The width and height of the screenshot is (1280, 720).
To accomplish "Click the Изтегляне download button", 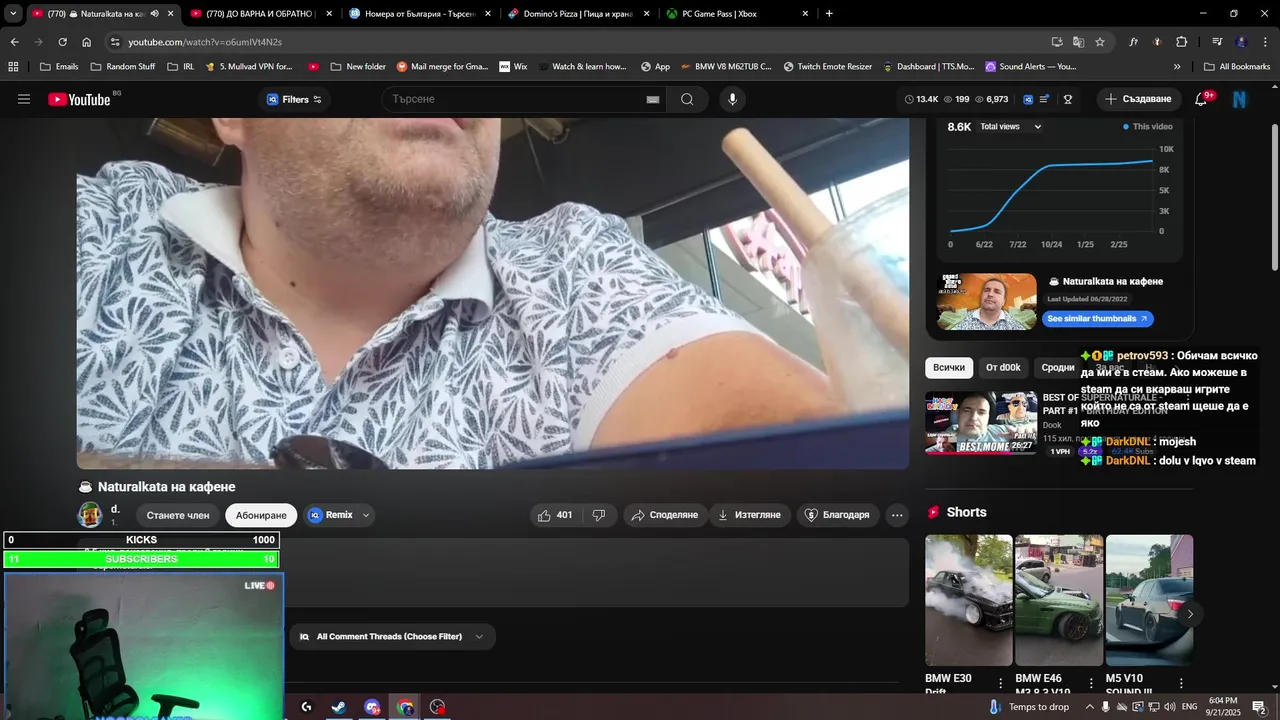I will coord(749,515).
